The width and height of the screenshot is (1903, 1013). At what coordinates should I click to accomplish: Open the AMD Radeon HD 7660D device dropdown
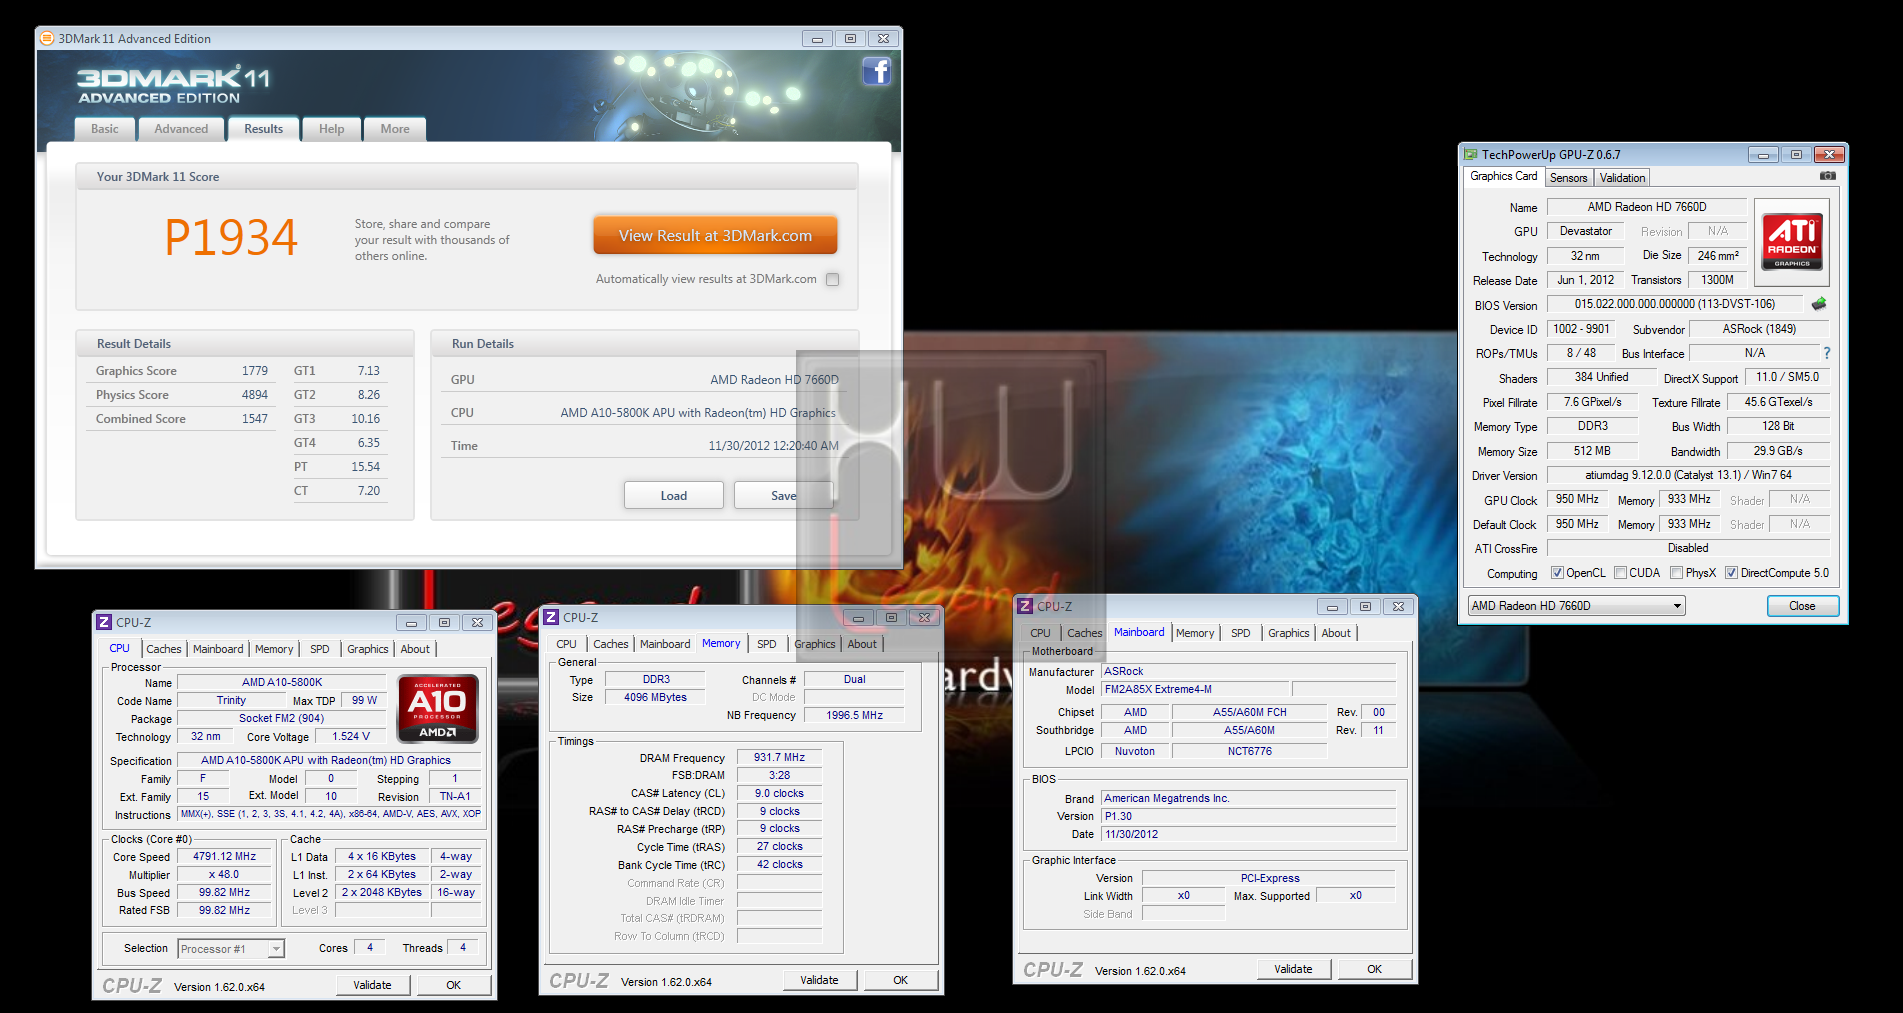[1576, 606]
